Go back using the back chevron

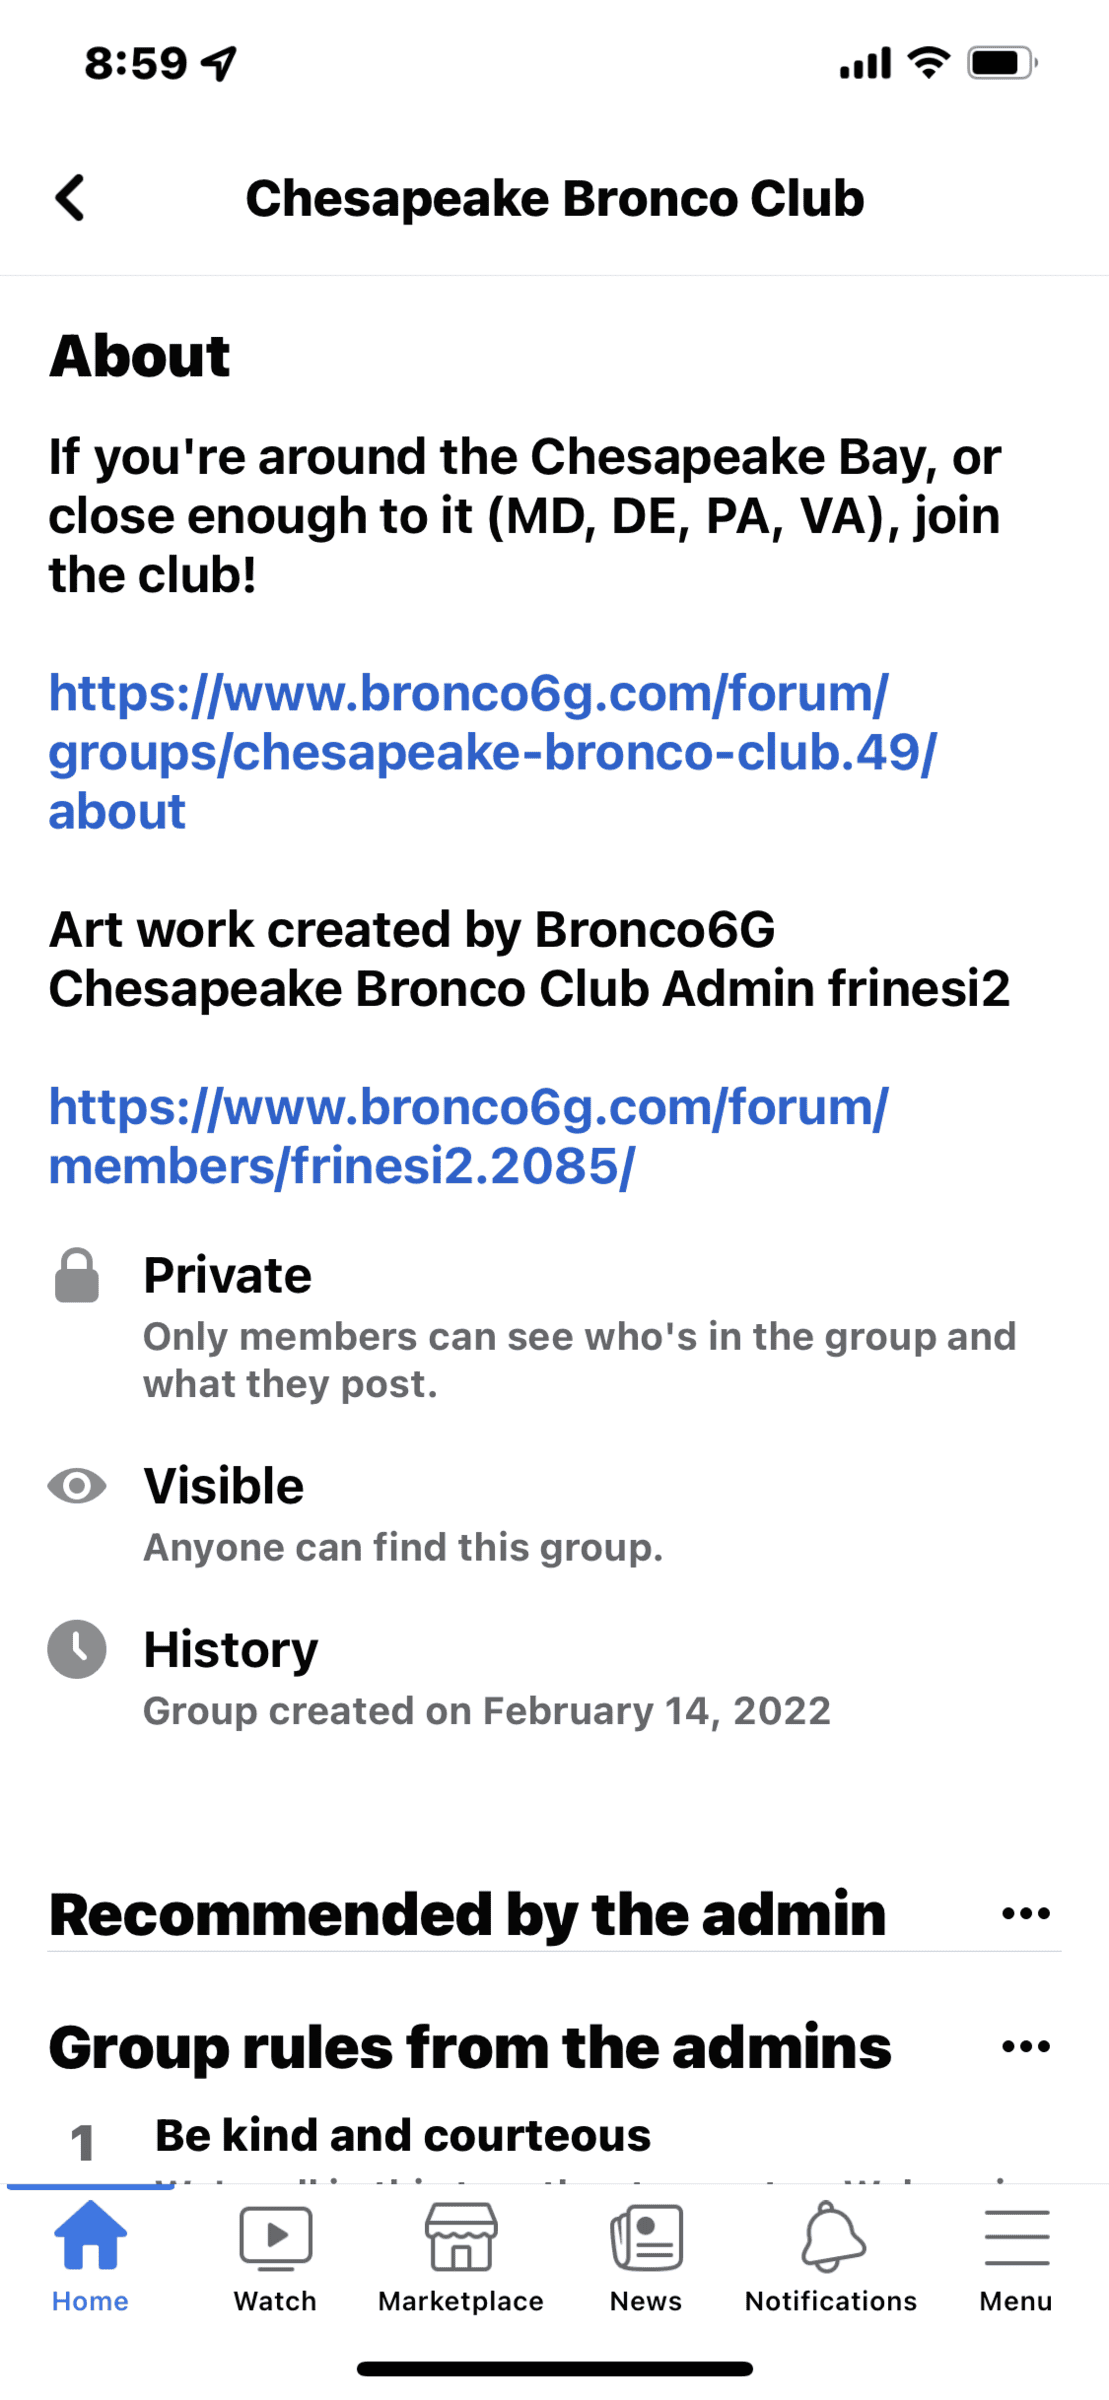pyautogui.click(x=70, y=198)
